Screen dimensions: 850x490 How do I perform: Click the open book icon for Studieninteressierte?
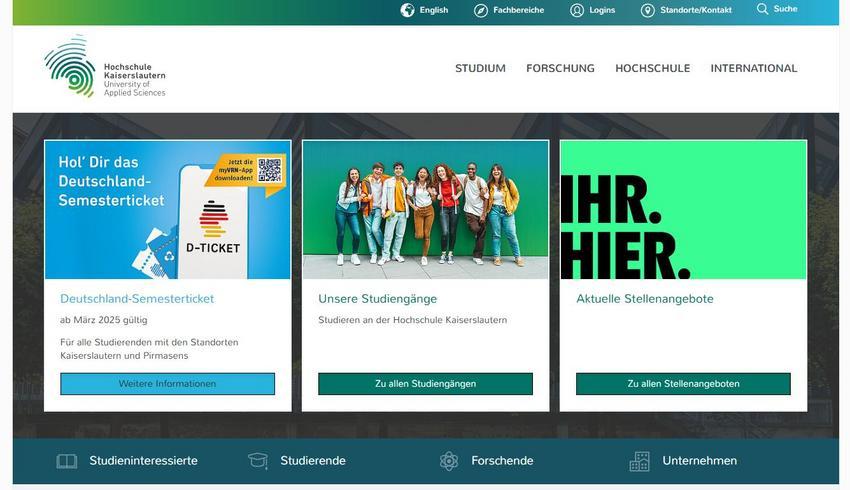67,461
